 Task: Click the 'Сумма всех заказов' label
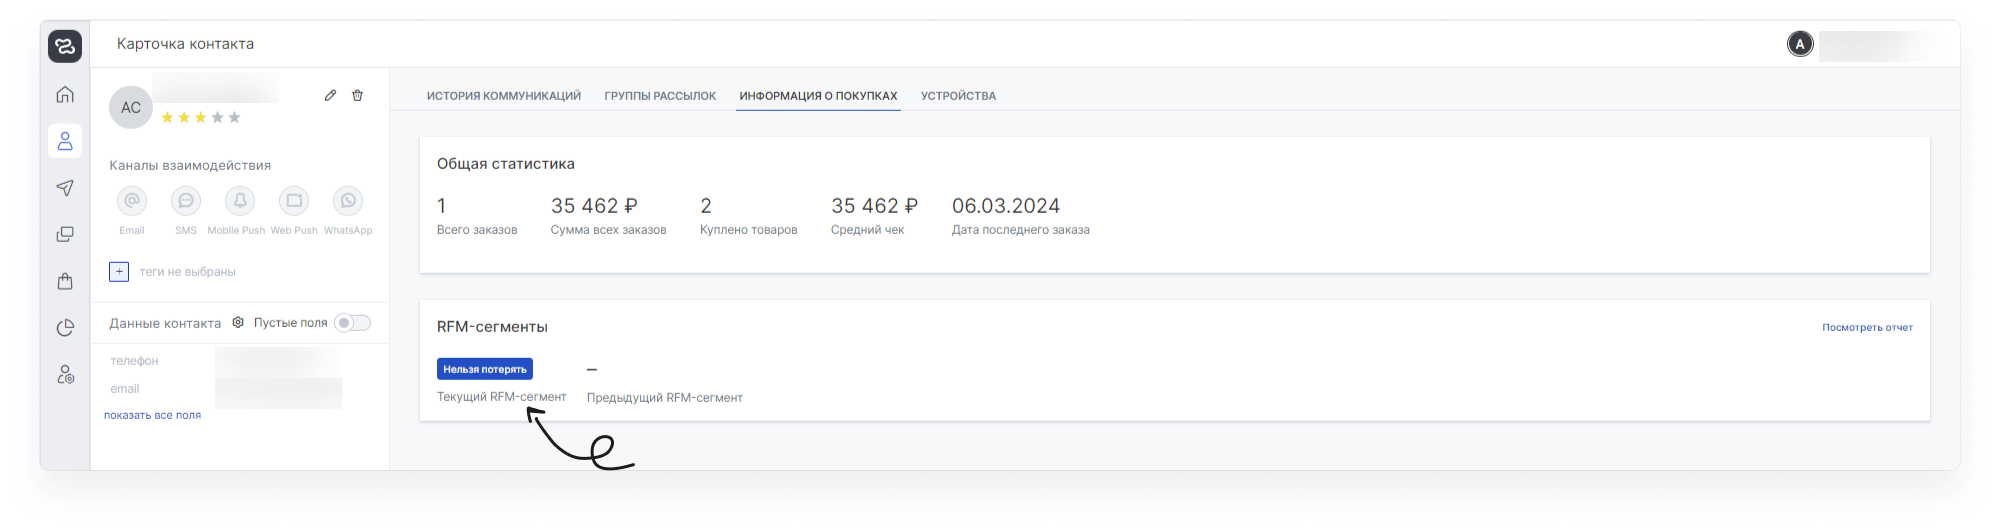[608, 230]
